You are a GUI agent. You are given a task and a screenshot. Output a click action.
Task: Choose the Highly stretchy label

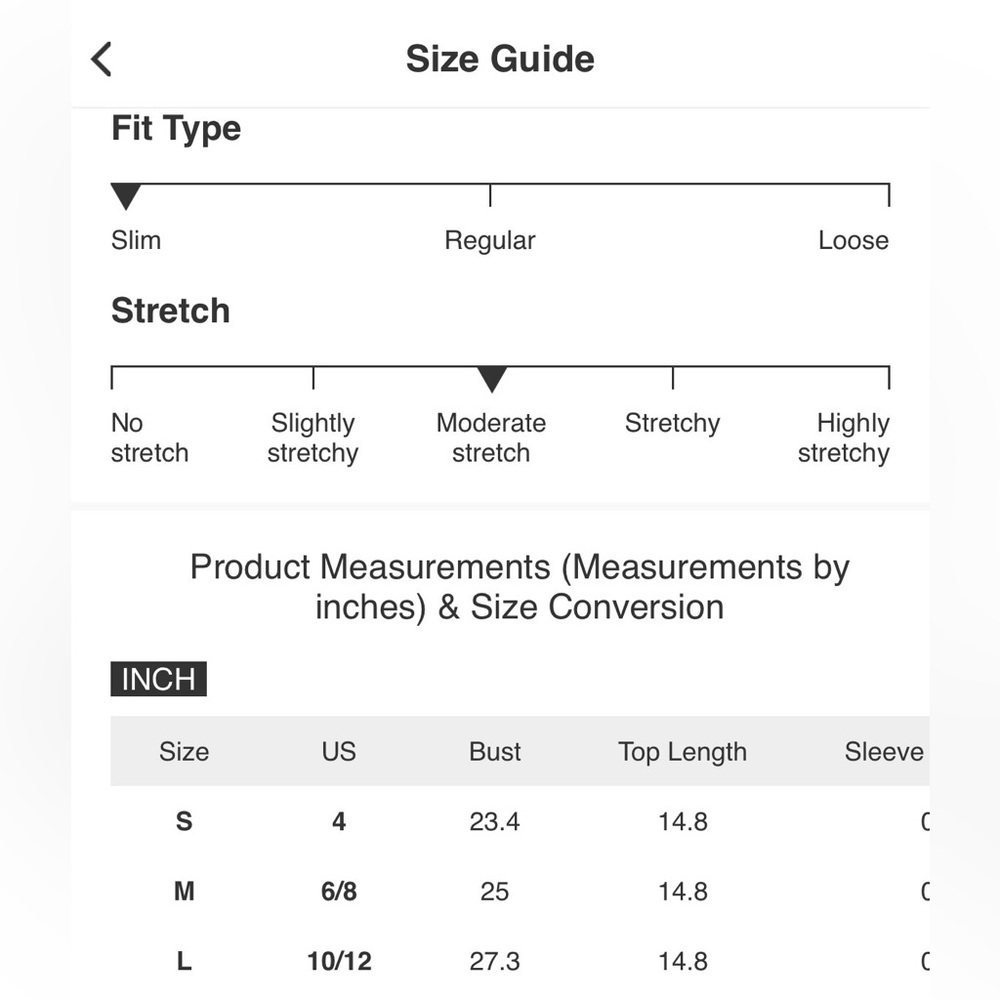coord(843,438)
